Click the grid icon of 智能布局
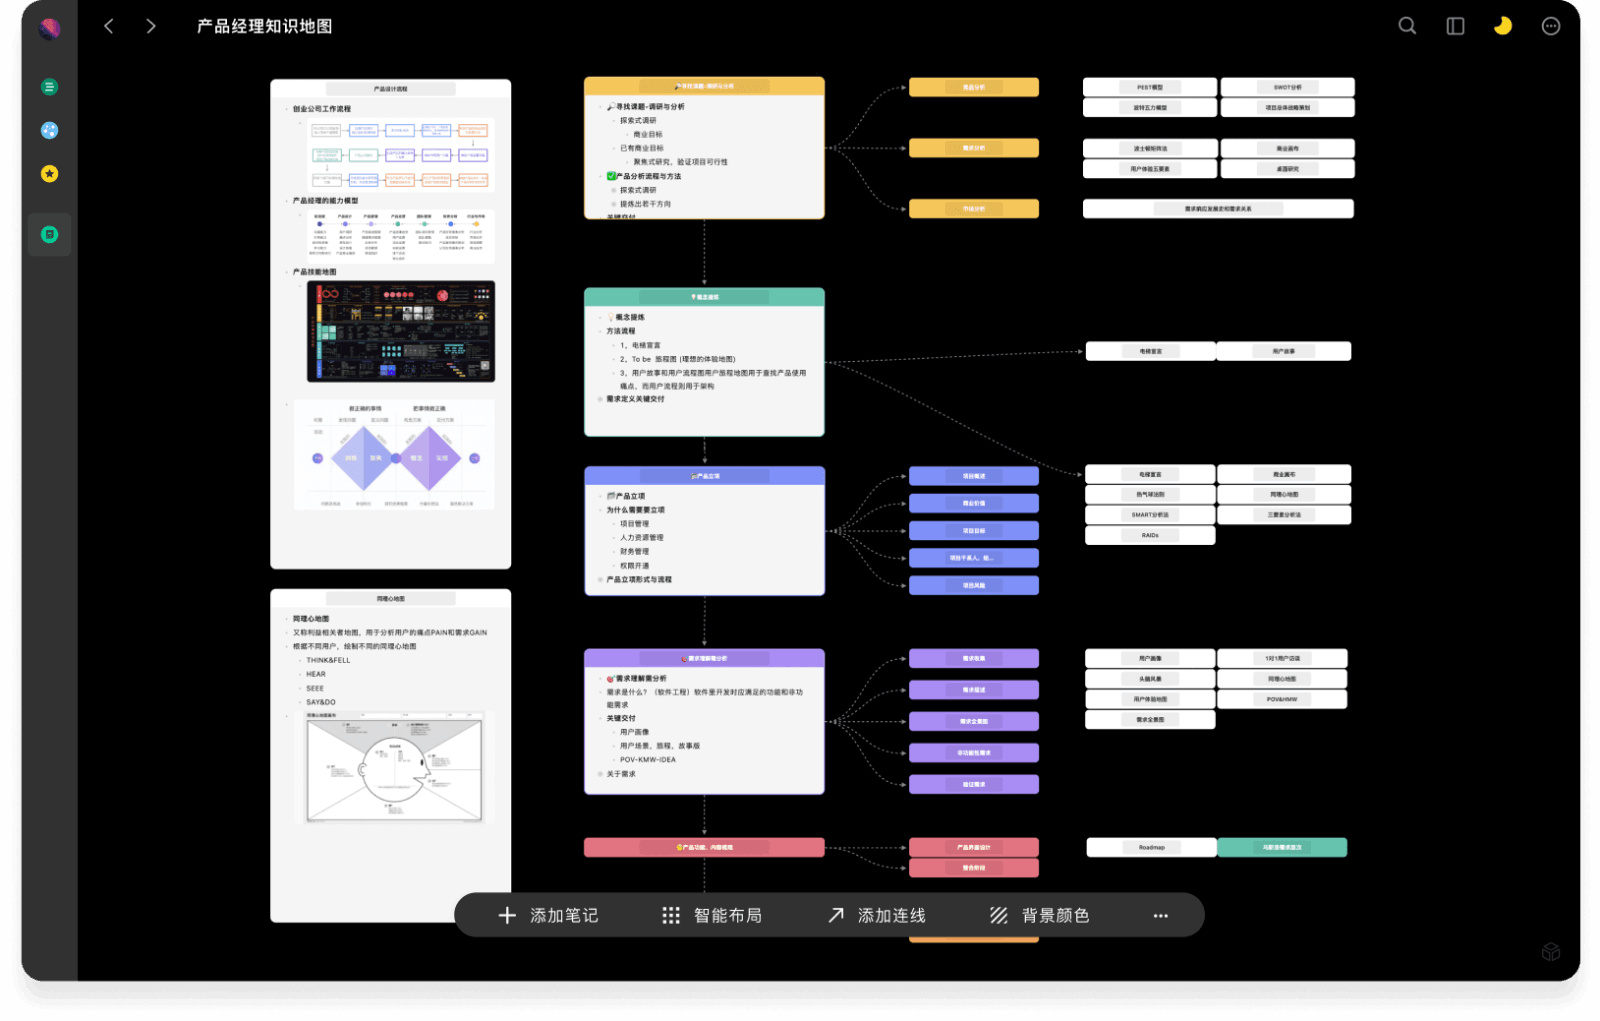Screen dimensions: 1600x1021 click(671, 915)
